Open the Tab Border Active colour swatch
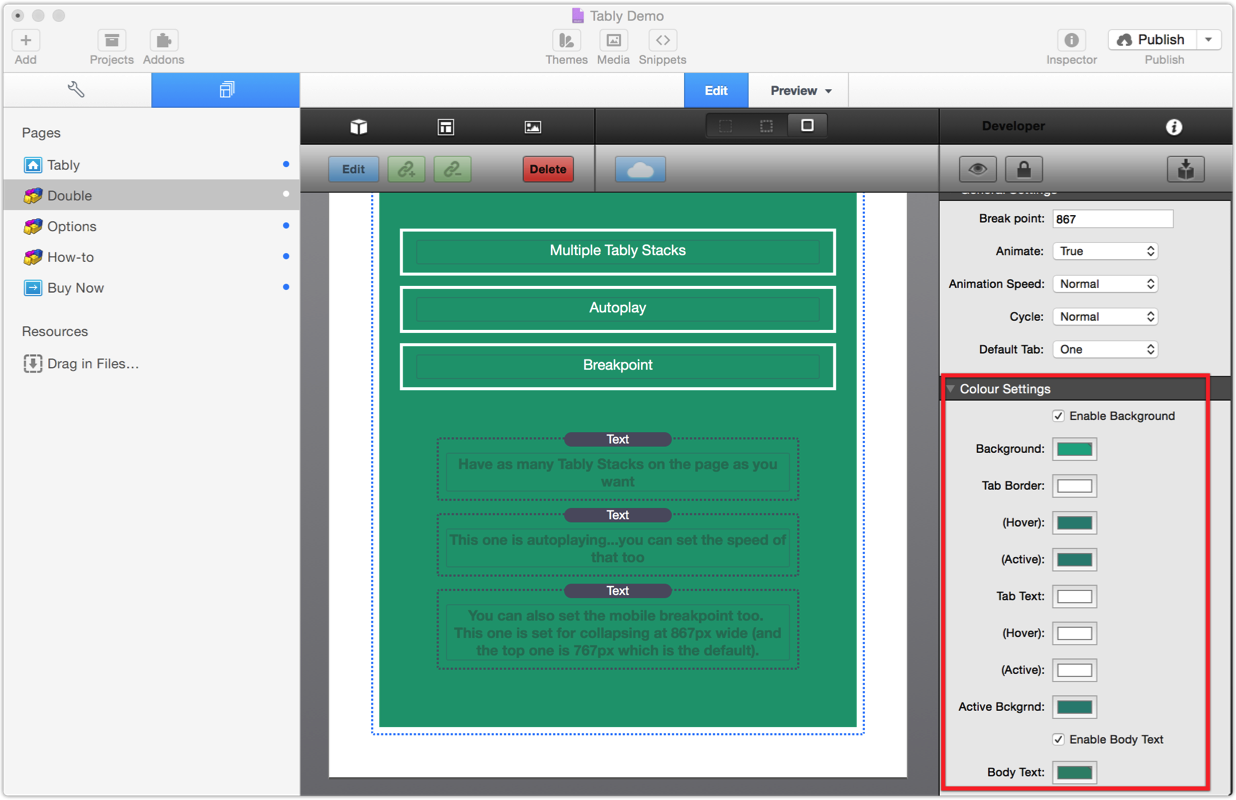The height and width of the screenshot is (800, 1236). 1075,560
